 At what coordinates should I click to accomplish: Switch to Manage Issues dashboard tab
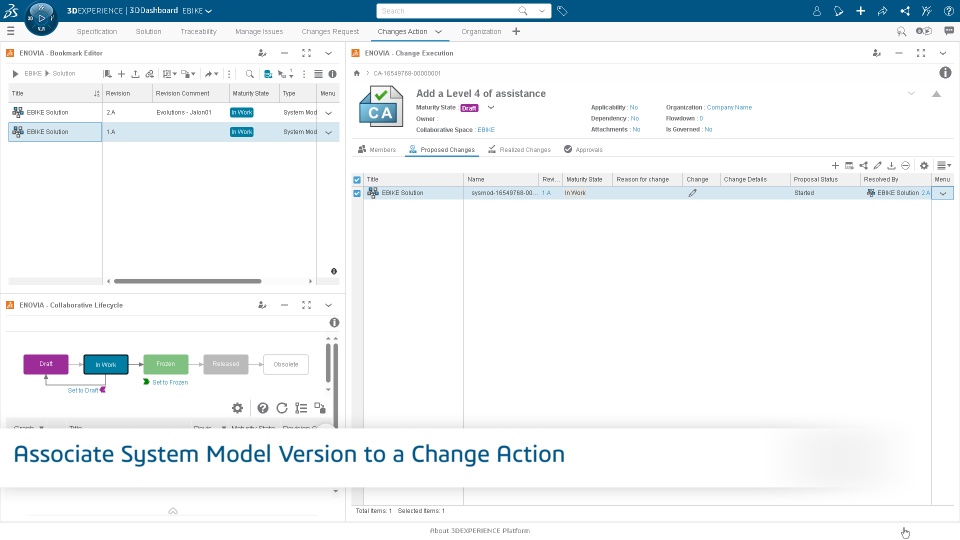[259, 31]
